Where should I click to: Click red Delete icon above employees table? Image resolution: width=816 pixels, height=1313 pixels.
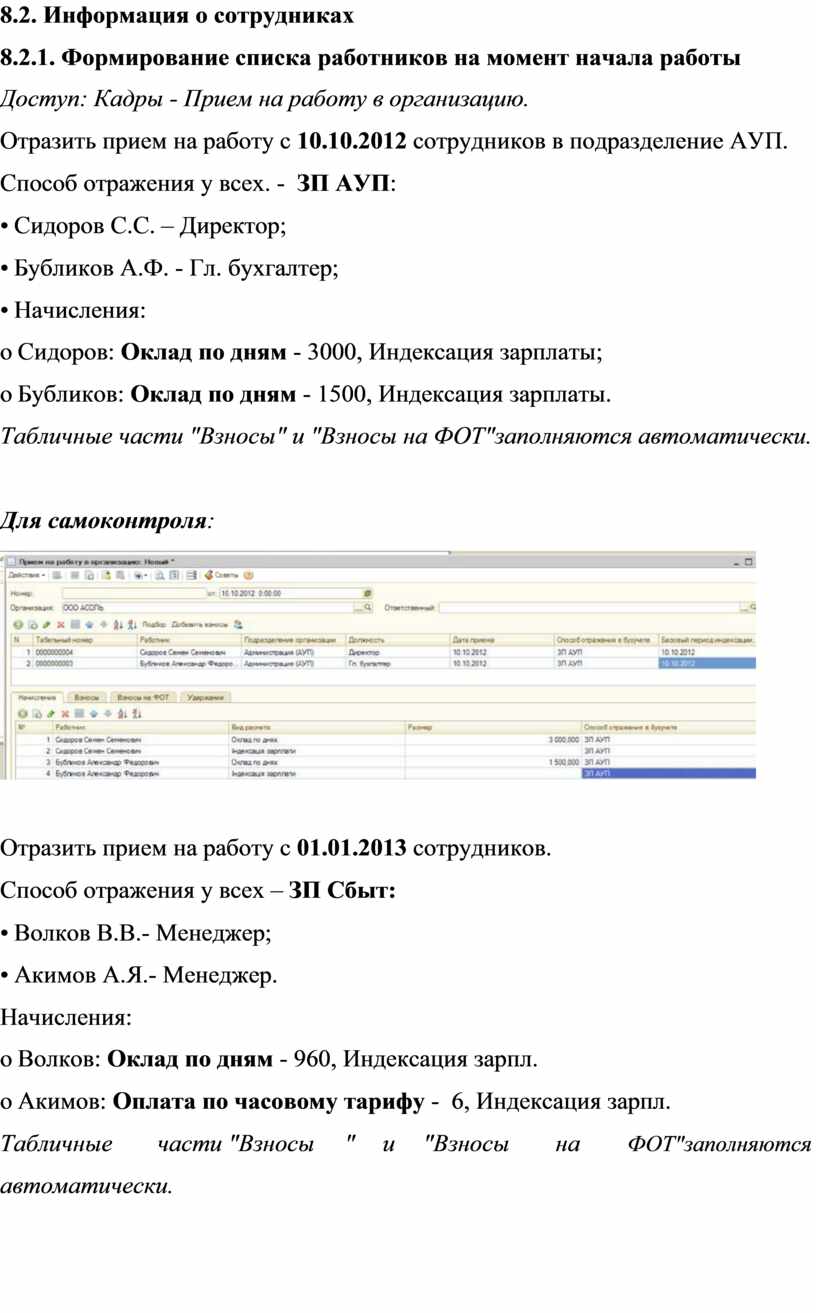tap(62, 624)
